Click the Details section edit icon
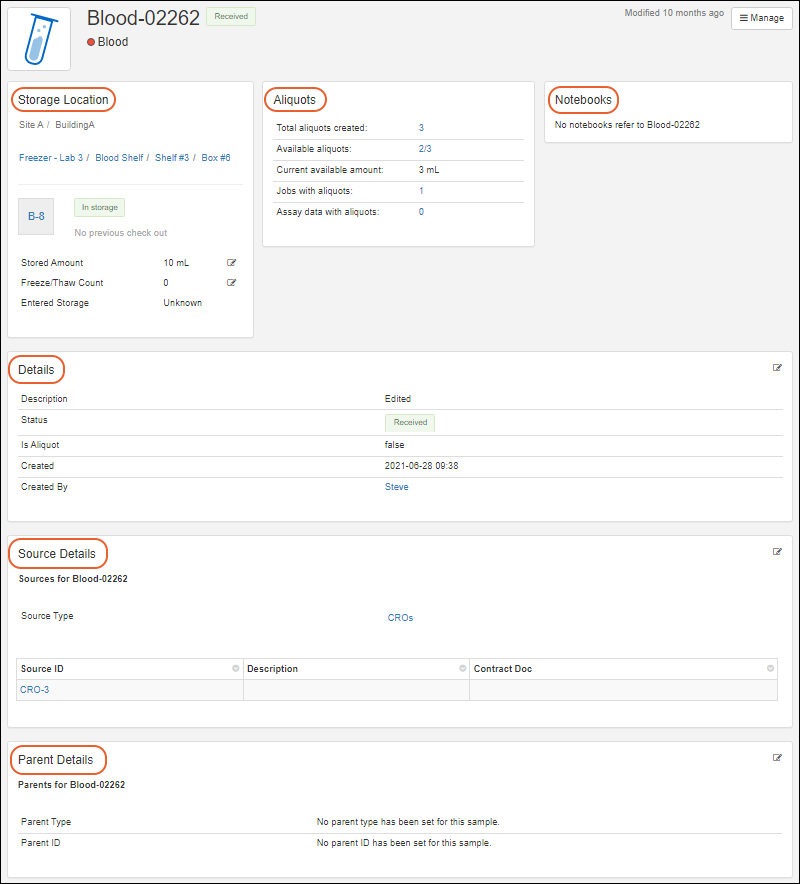The width and height of the screenshot is (800, 884). pos(777,368)
